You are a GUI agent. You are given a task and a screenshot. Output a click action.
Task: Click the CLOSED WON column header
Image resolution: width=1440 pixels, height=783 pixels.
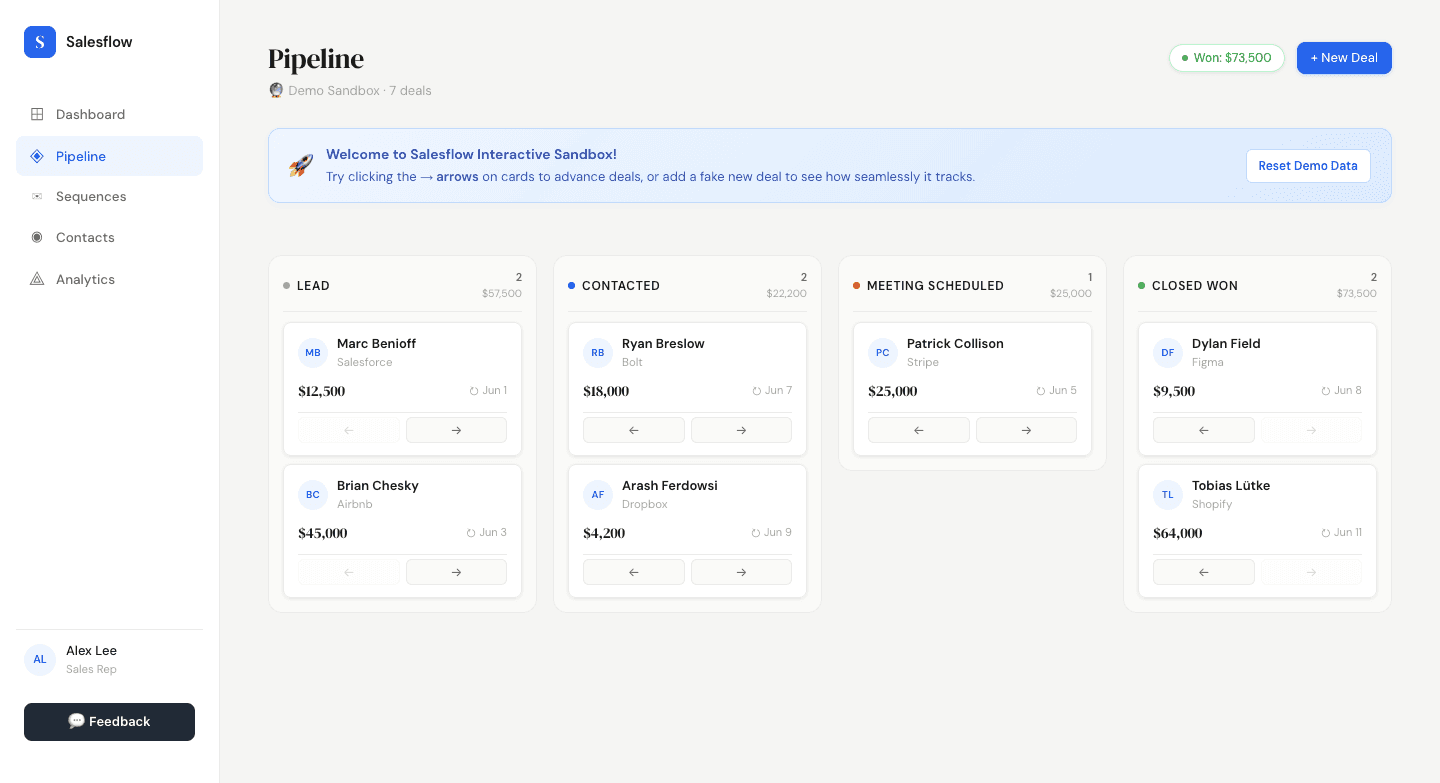pyautogui.click(x=1195, y=285)
